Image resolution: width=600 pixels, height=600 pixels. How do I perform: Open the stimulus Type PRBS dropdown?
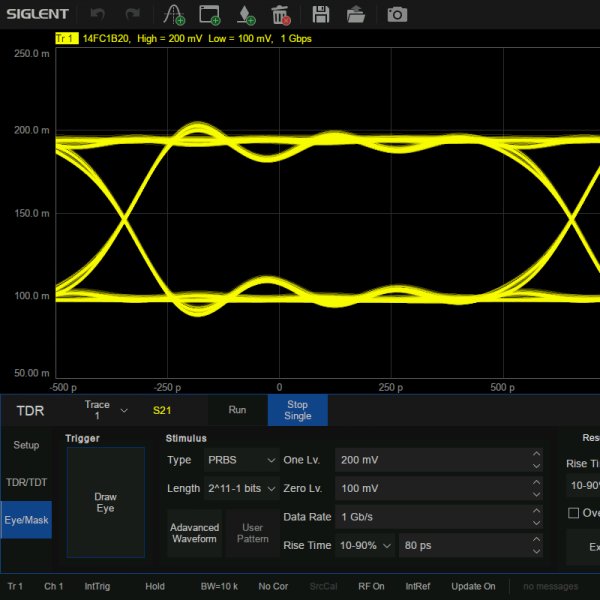[240, 460]
